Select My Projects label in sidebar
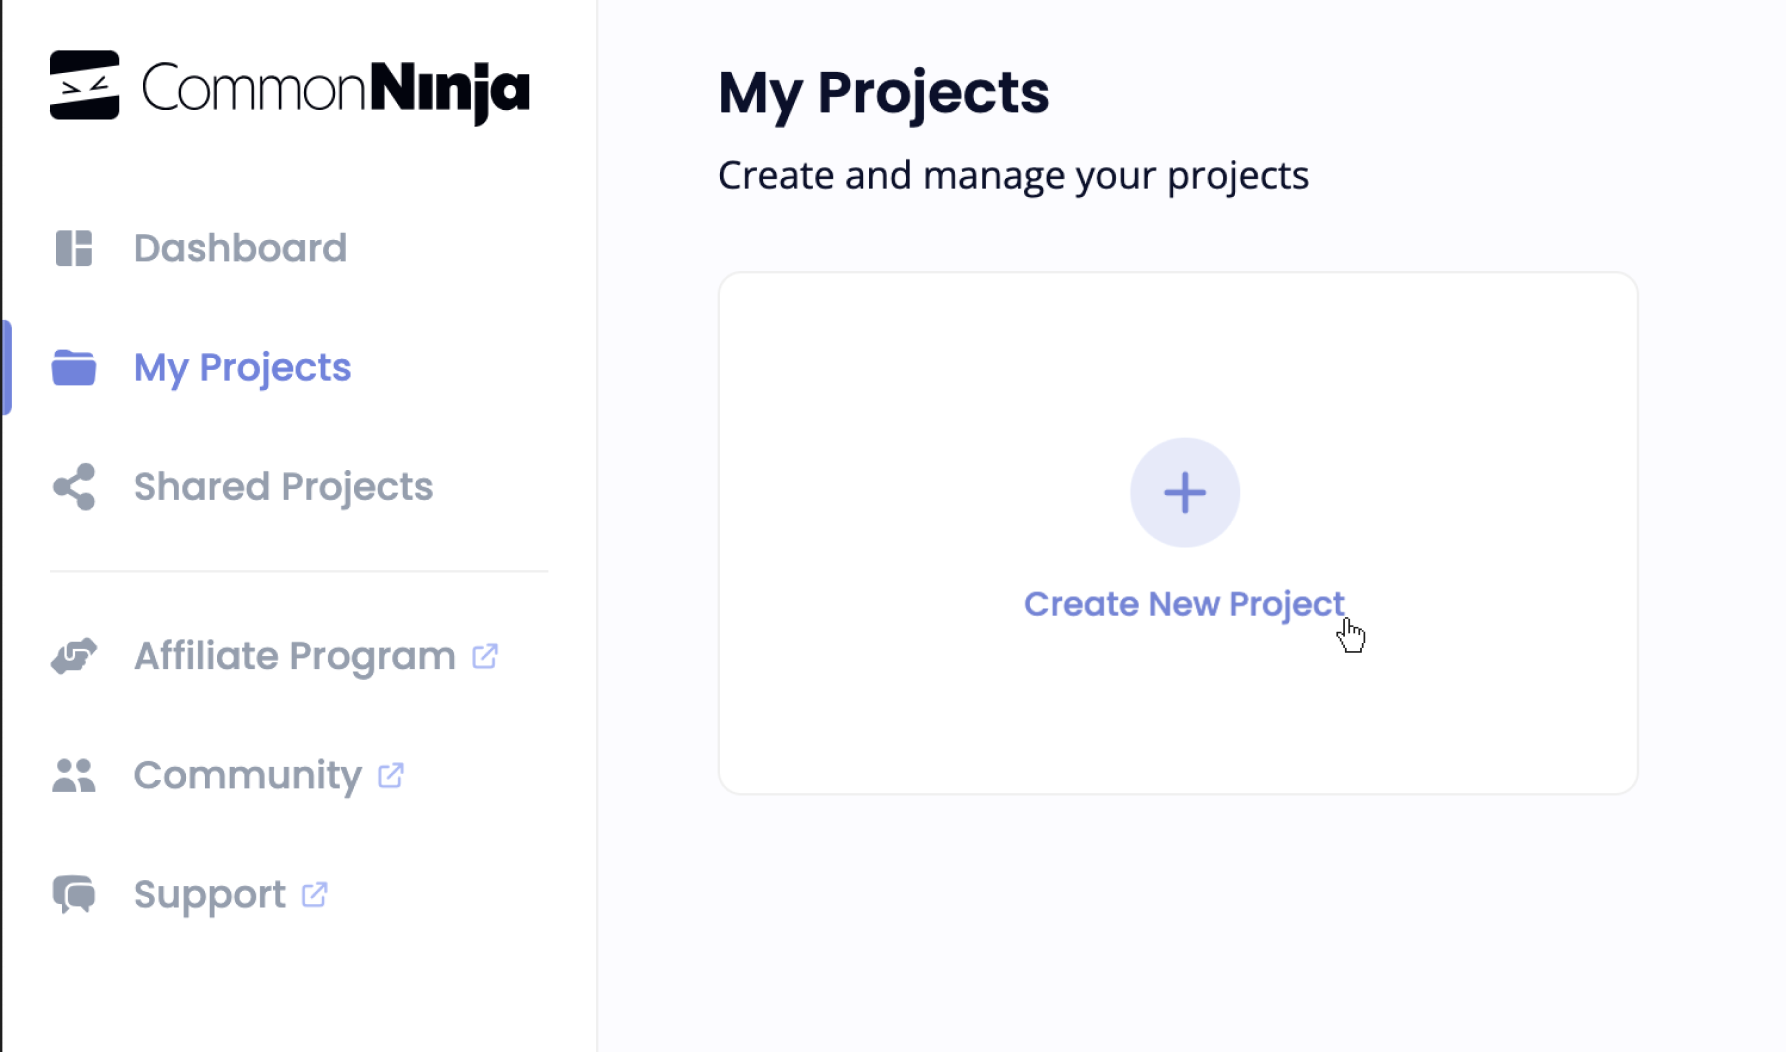The height and width of the screenshot is (1052, 1786). coord(242,368)
